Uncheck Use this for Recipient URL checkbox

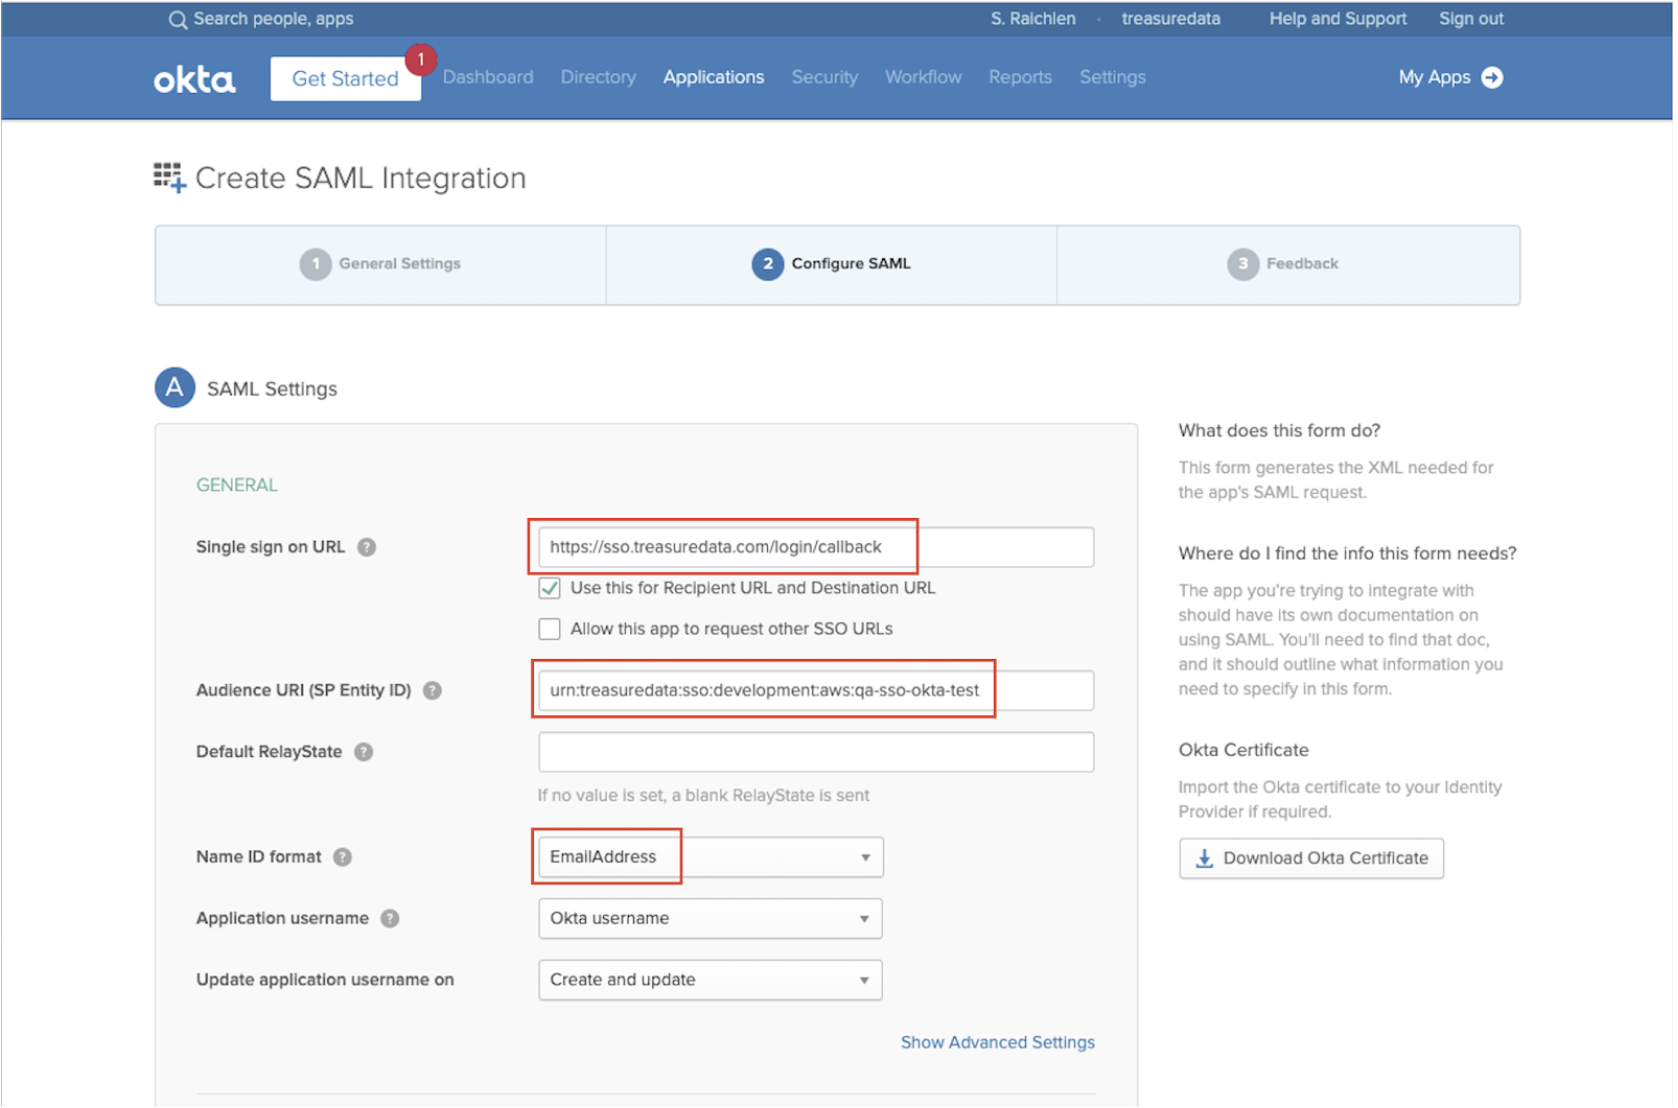click(x=549, y=588)
